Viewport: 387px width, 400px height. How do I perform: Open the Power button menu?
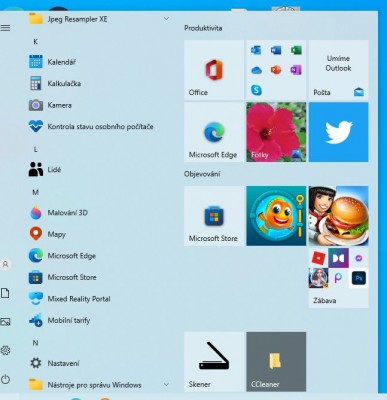coord(6,379)
